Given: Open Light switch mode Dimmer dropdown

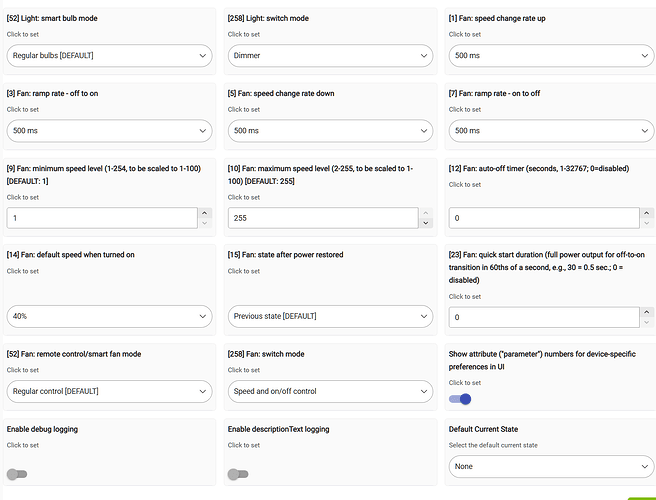Looking at the screenshot, I should point(331,56).
